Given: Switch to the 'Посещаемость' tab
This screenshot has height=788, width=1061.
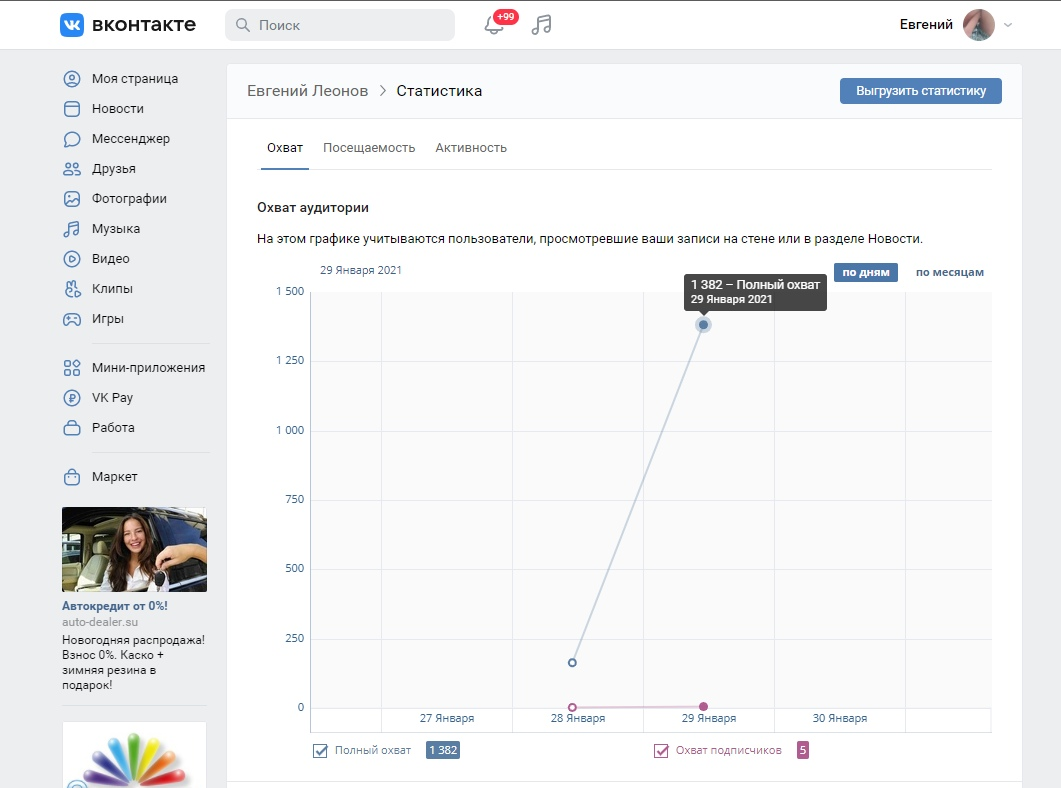Looking at the screenshot, I should click(x=369, y=148).
